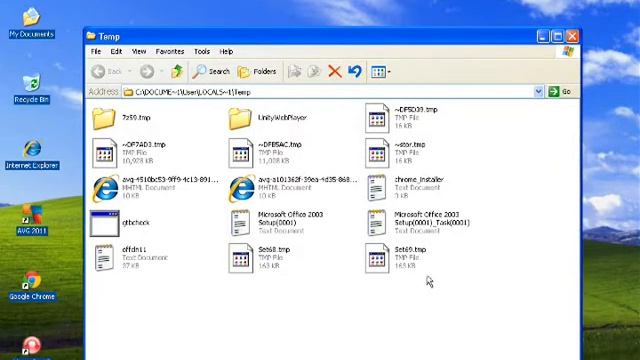640x360 pixels.
Task: Click the "gtbcheck" file name
Action: (136, 222)
